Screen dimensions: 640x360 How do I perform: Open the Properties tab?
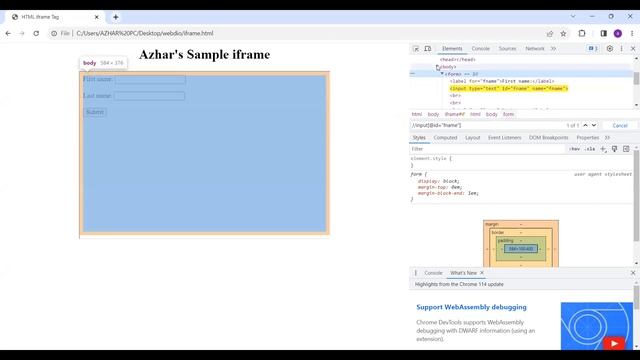pyautogui.click(x=588, y=138)
